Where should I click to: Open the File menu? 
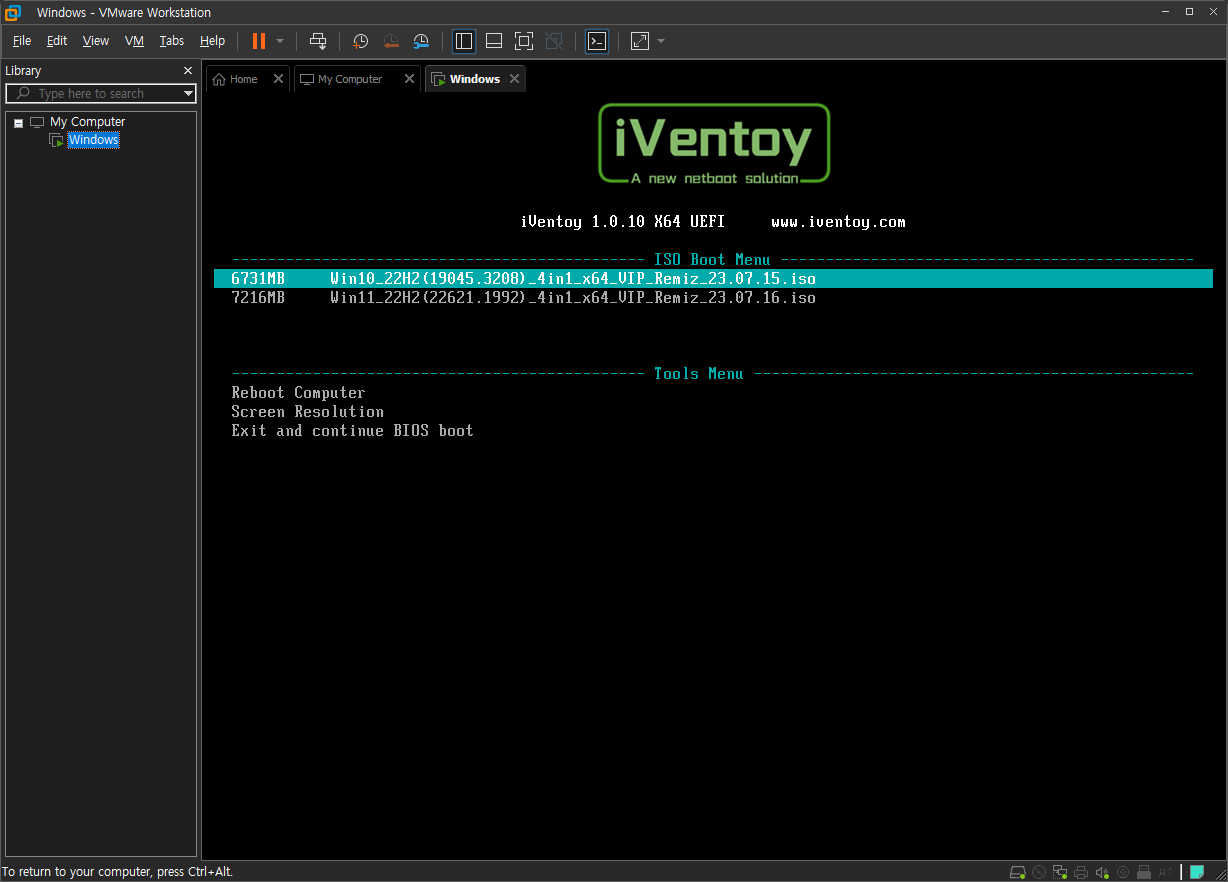(x=22, y=41)
